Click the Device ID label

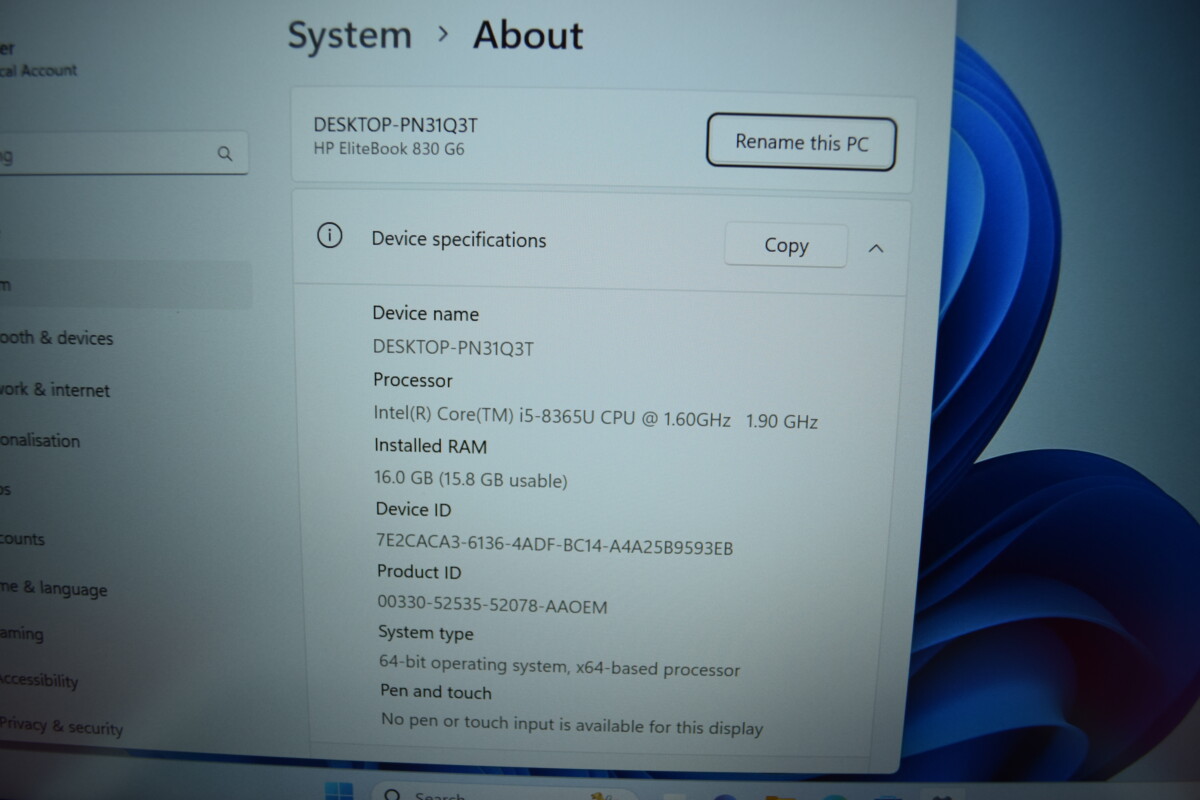[414, 509]
